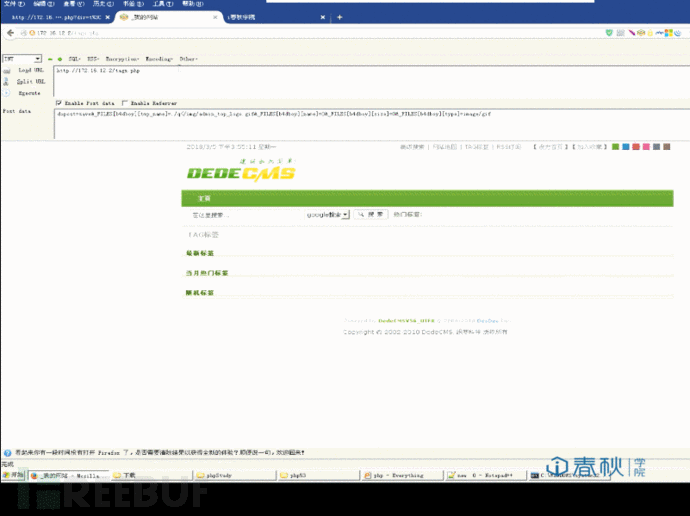
Task: Click the 设为首页 (set as homepage) link at page top
Action: [x=551, y=147]
